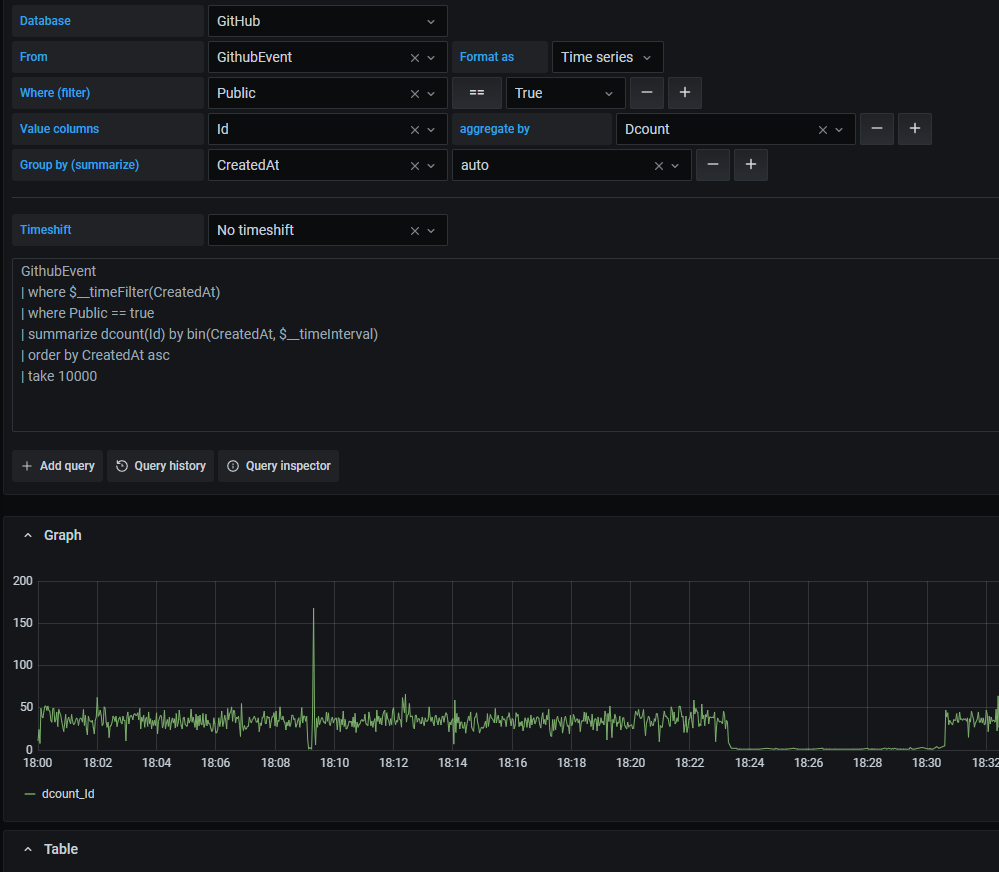This screenshot has width=999, height=872.
Task: Change the Format as Time series dropdown
Action: tap(606, 57)
